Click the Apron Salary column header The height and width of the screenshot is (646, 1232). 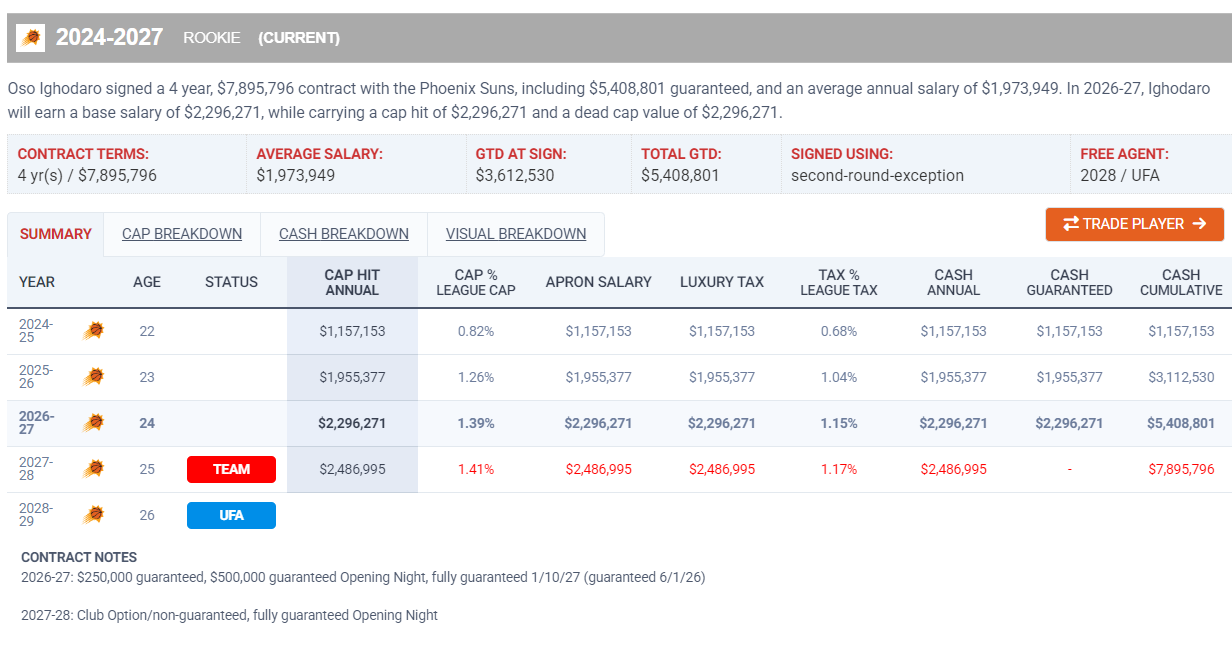point(599,282)
